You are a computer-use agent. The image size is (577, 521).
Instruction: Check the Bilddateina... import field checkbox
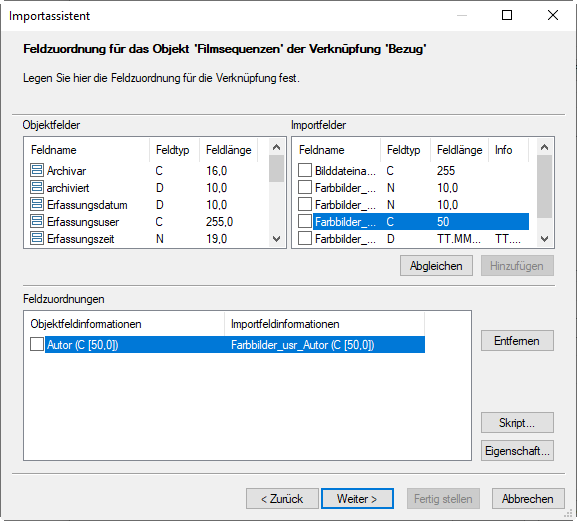click(305, 170)
